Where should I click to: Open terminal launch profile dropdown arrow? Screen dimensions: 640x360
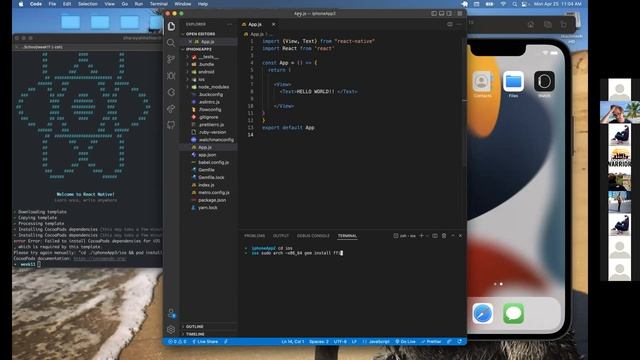427,236
